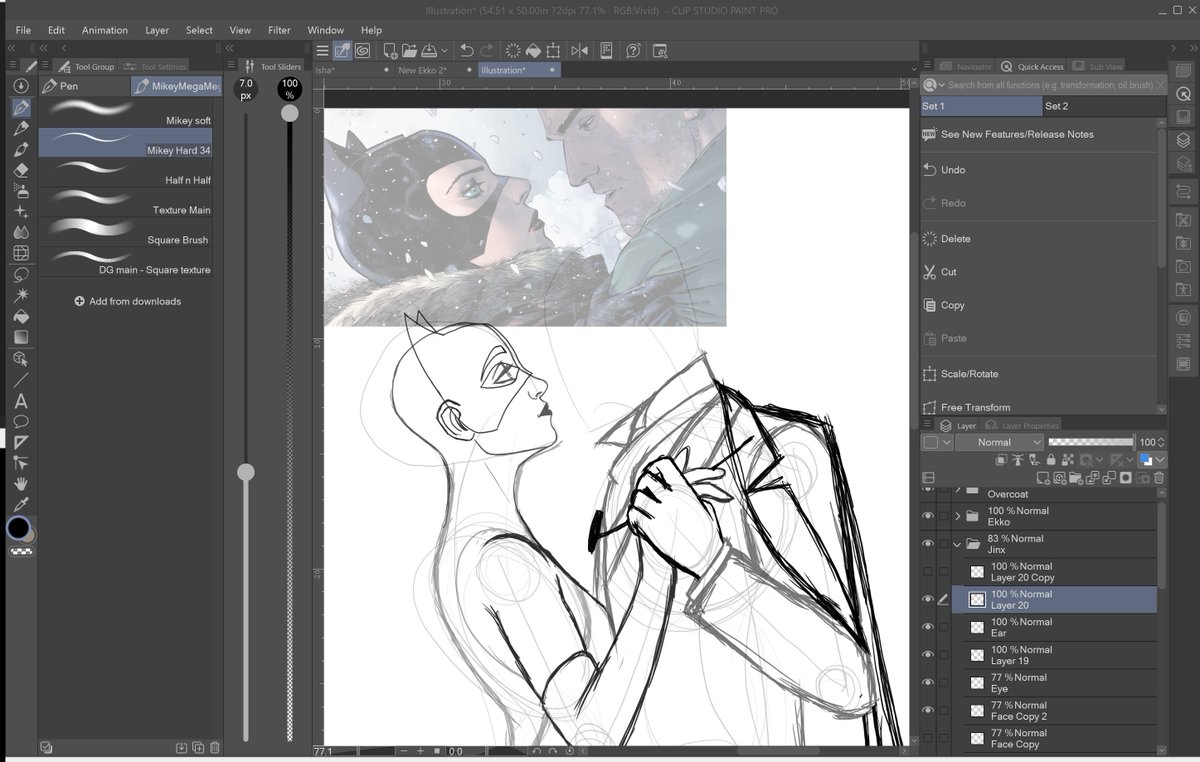Click the New raster layer icon
The width and height of the screenshot is (1200, 762).
click(x=1043, y=478)
